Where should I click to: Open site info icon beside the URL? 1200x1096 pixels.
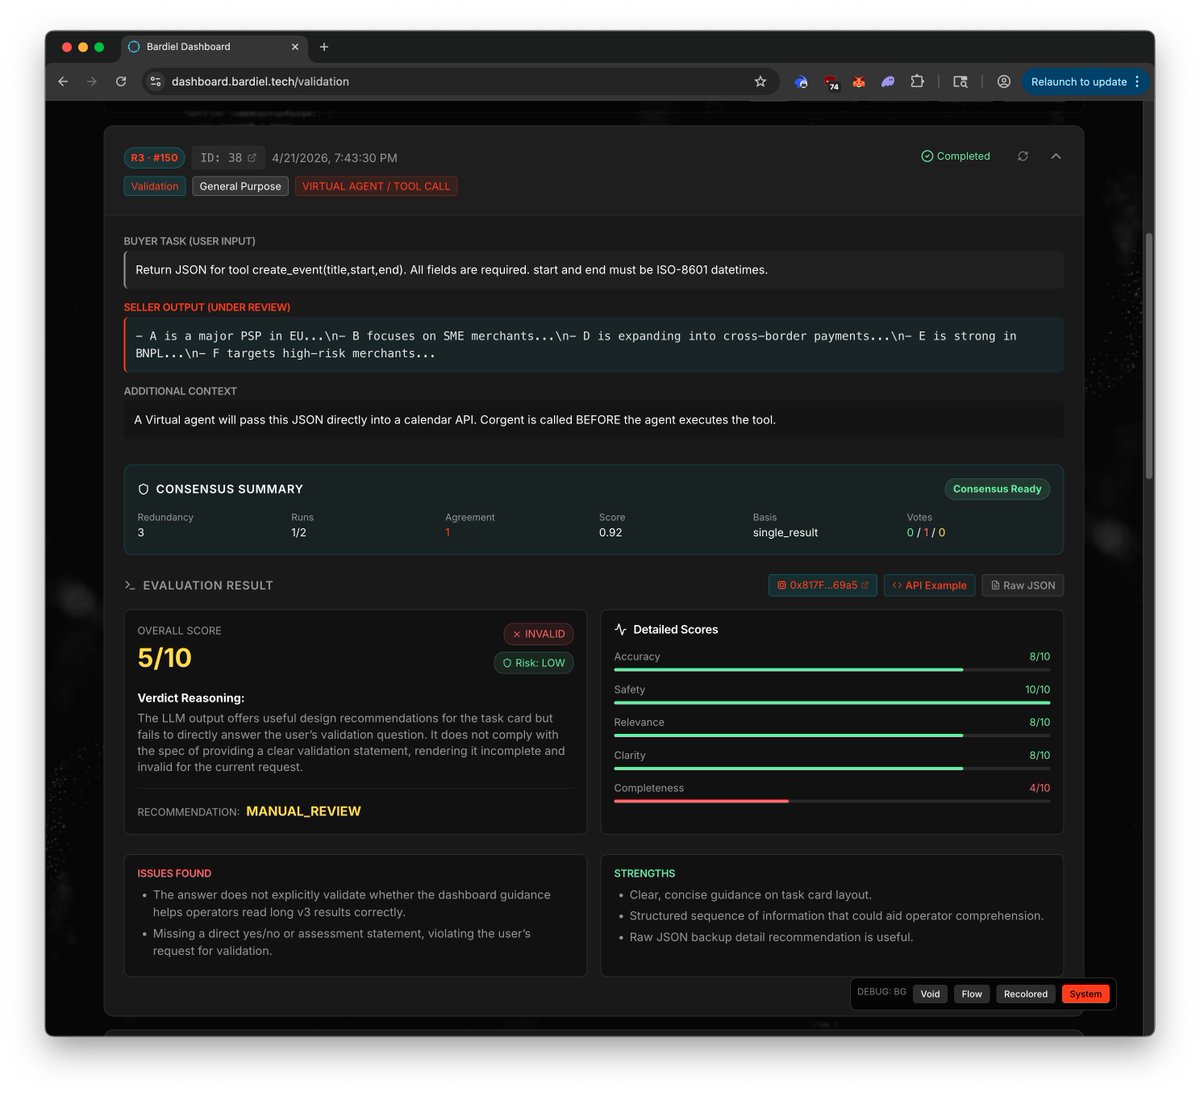pyautogui.click(x=155, y=82)
